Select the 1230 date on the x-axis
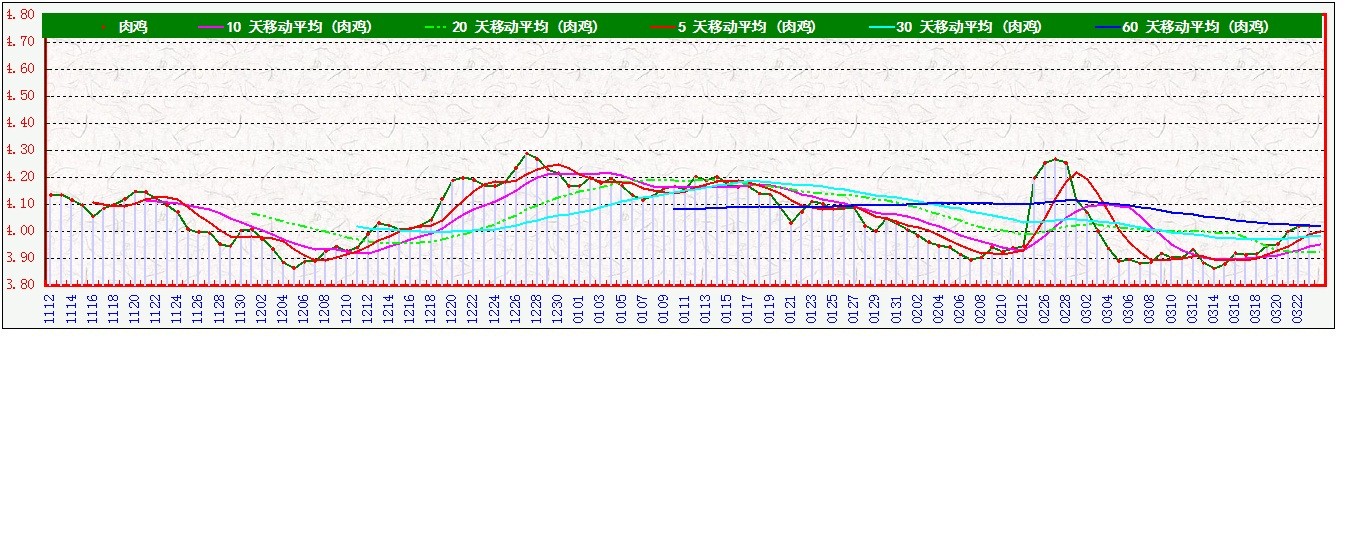Viewport: 1346px width, 541px height. click(x=556, y=306)
